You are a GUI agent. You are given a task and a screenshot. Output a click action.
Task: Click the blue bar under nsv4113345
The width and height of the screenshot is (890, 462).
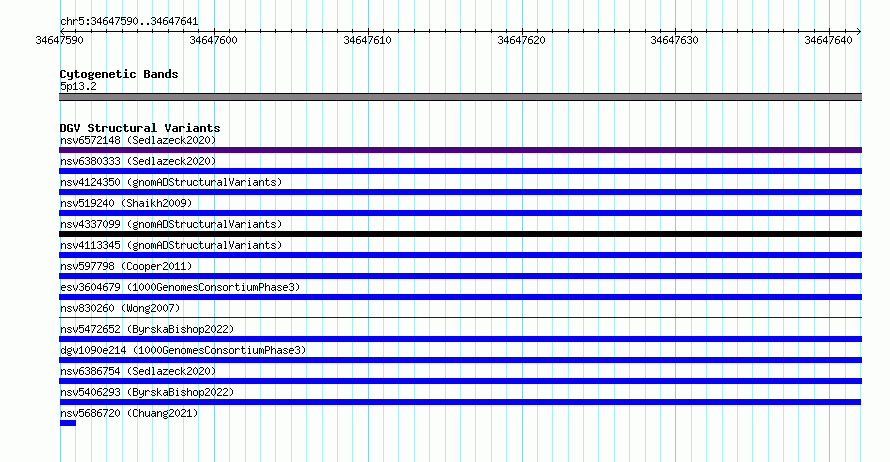click(x=460, y=255)
